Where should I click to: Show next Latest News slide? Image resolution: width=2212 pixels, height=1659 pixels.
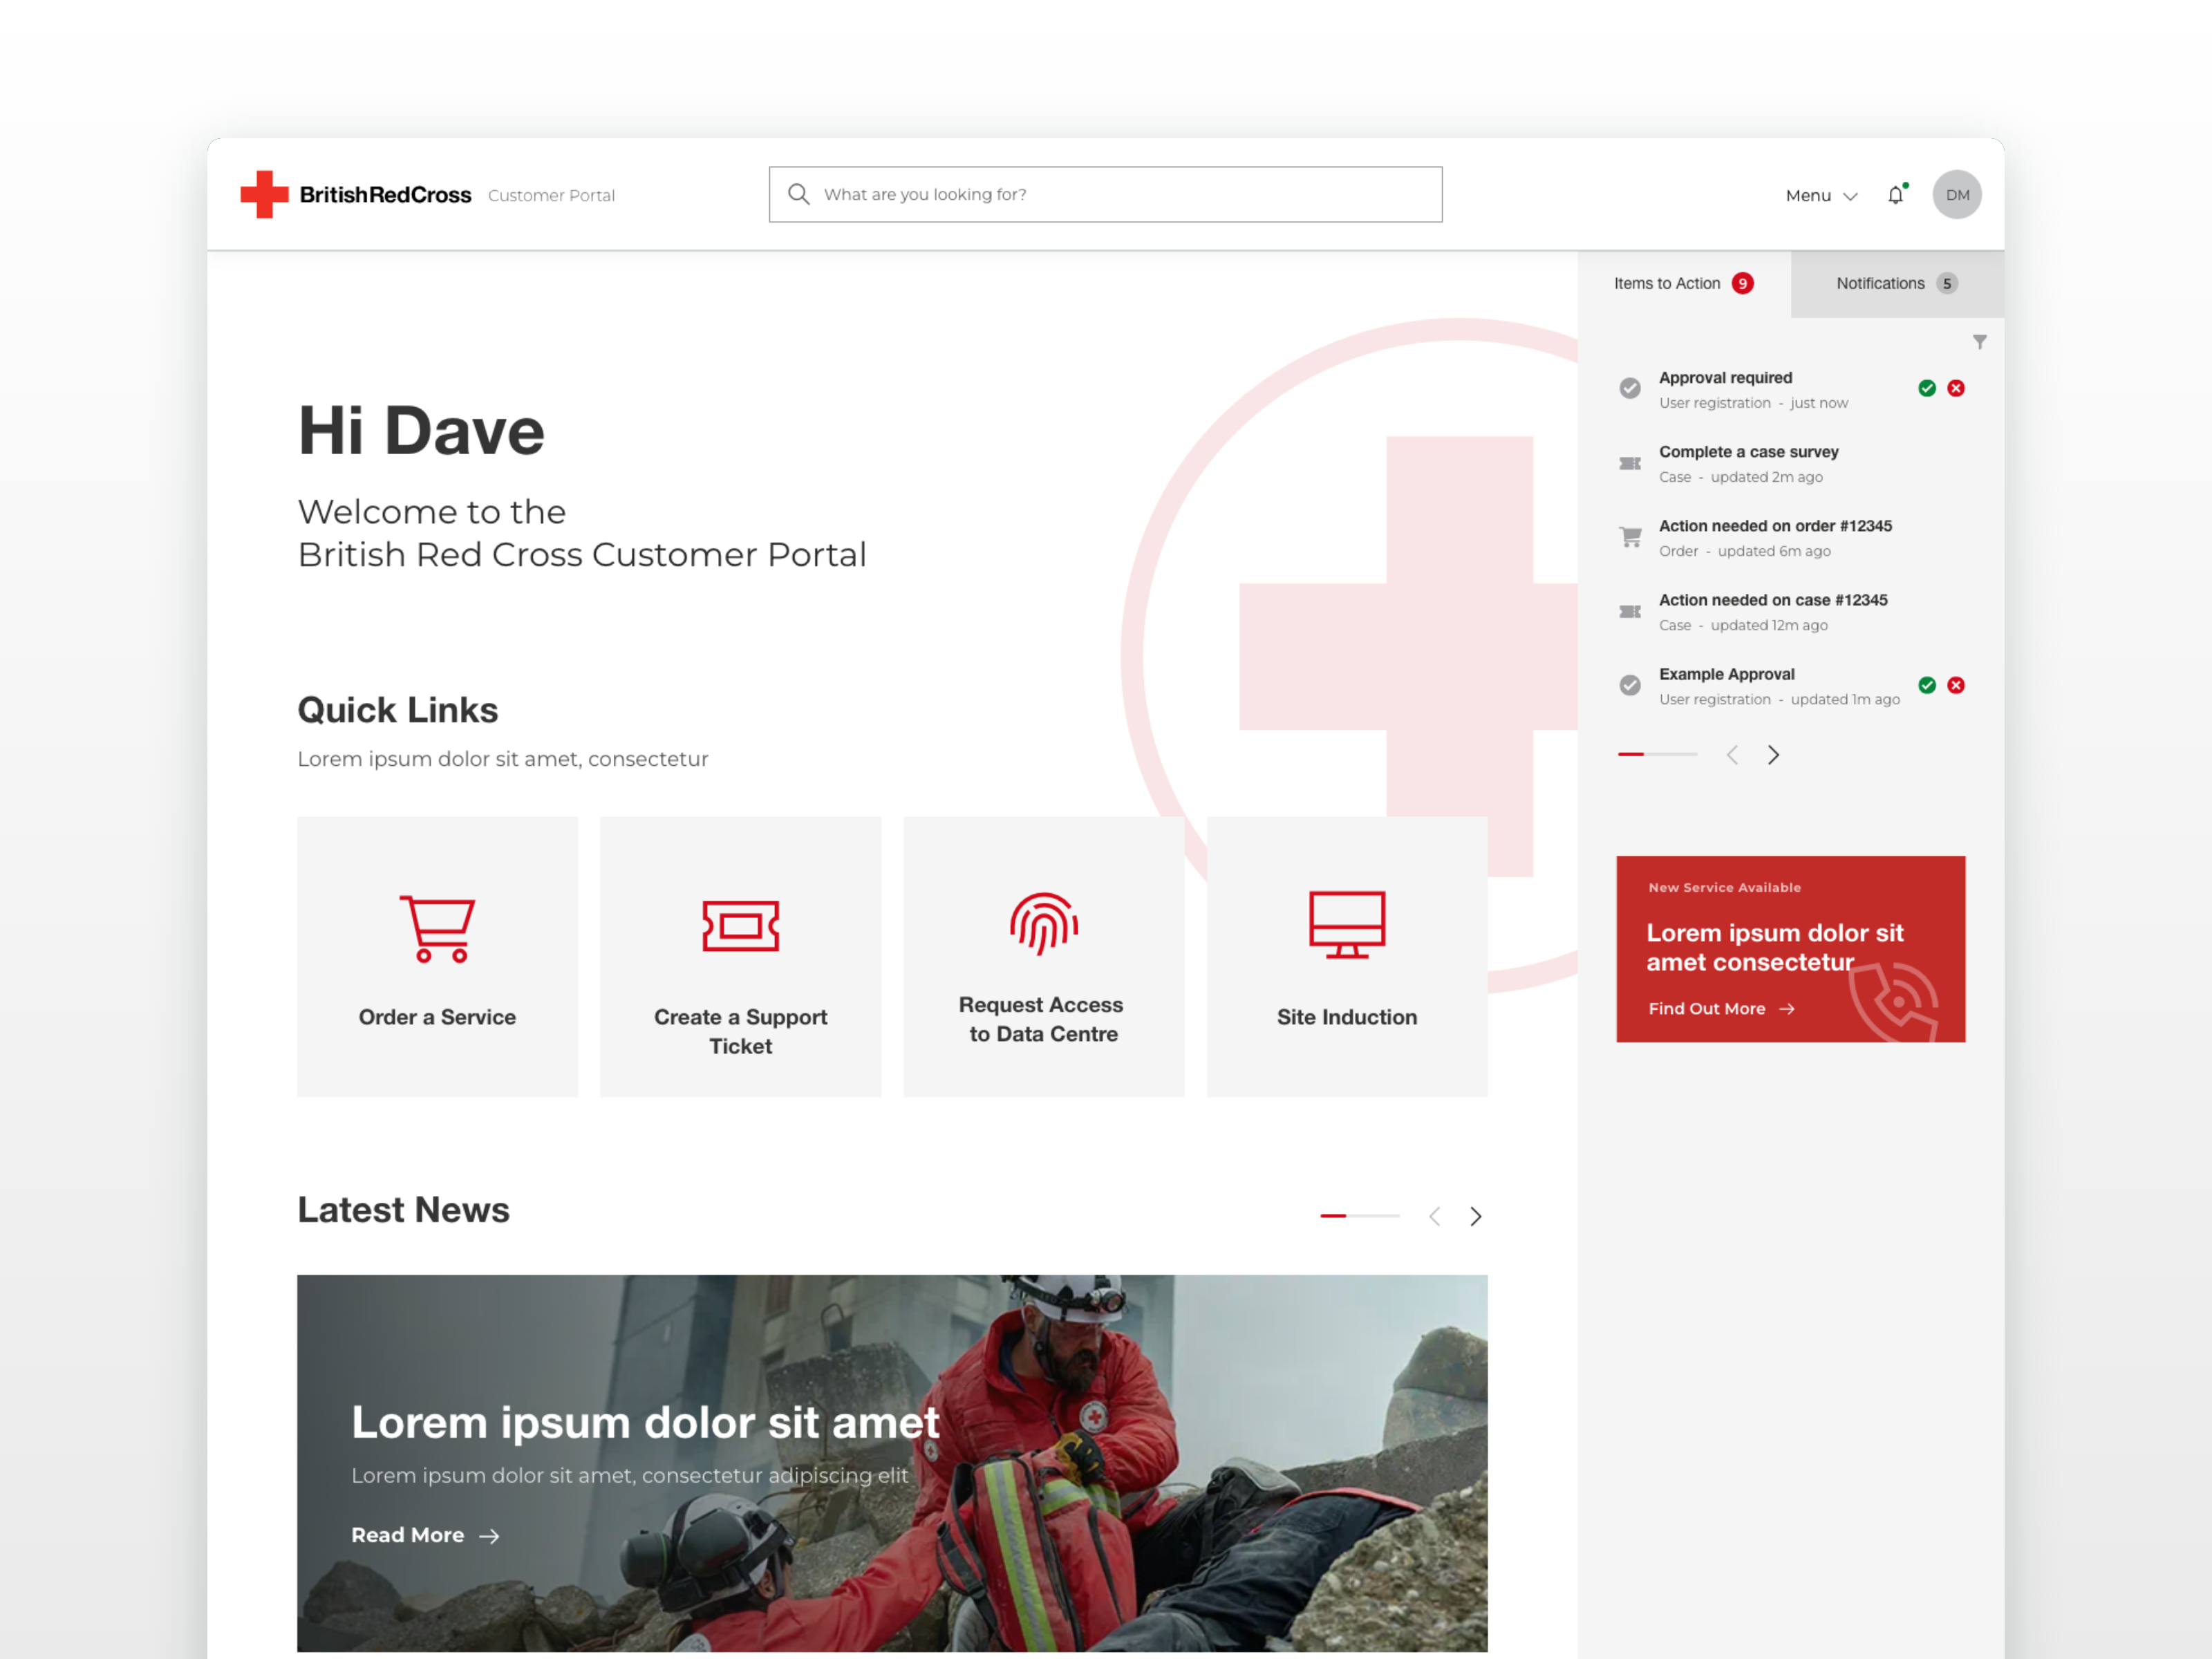1475,1216
